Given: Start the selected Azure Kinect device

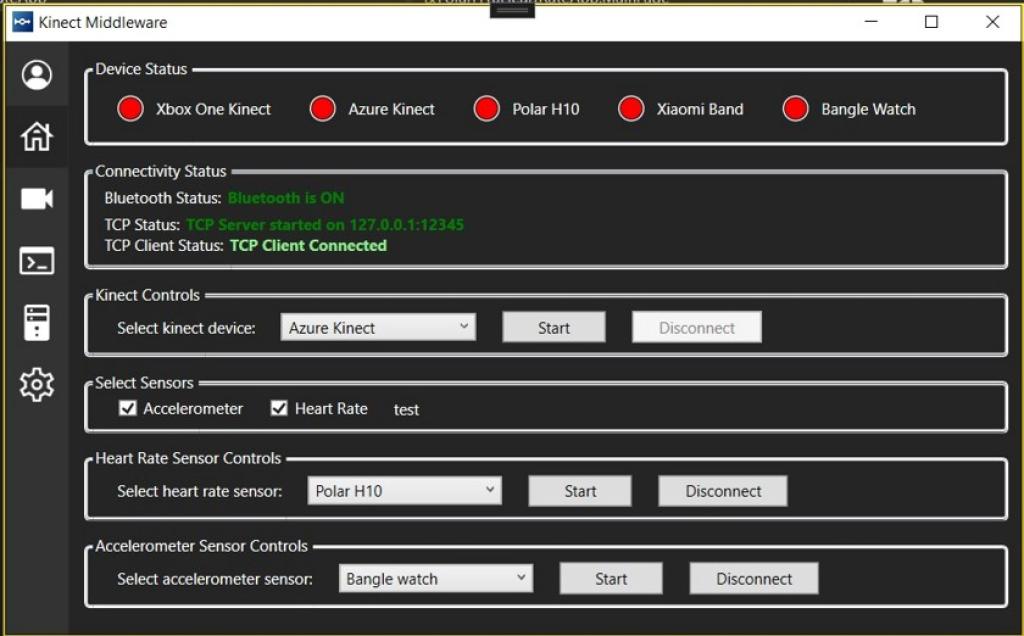Looking at the screenshot, I should pyautogui.click(x=553, y=326).
